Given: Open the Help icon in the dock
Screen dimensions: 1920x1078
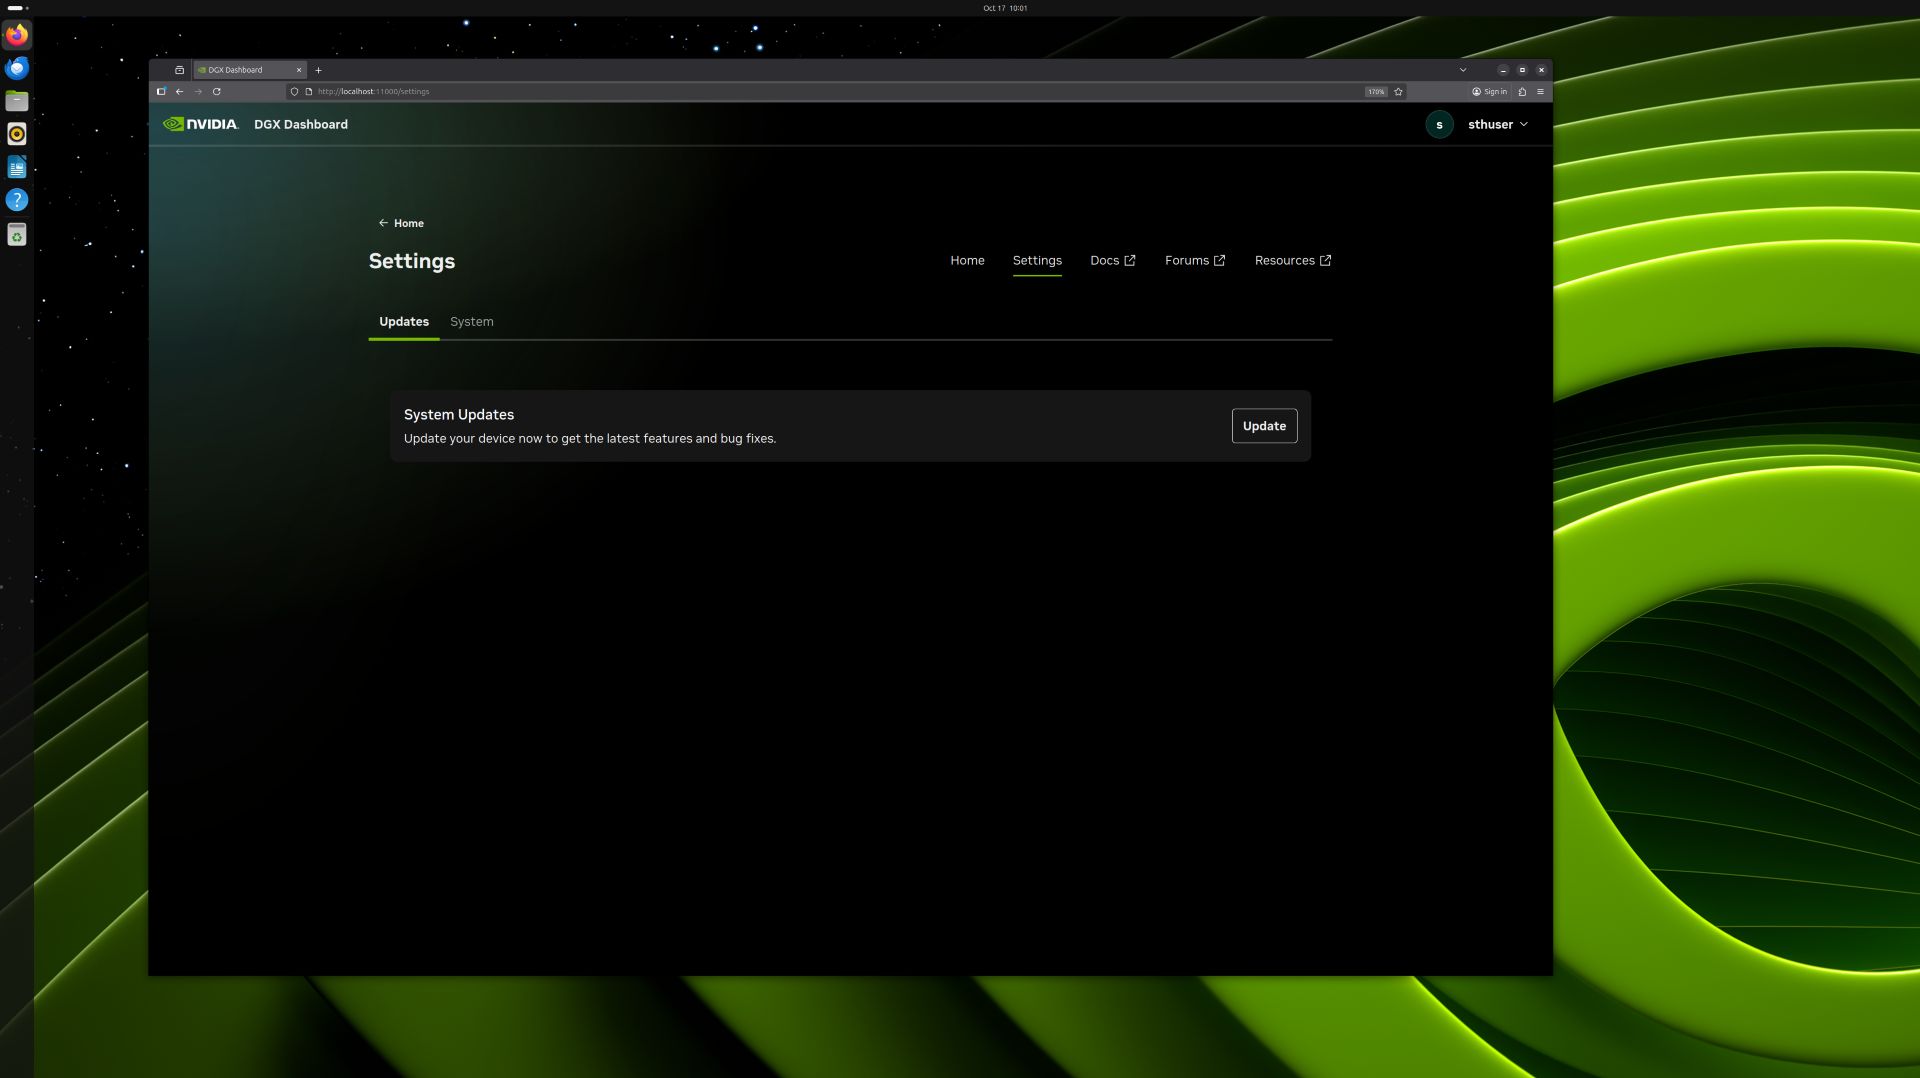Looking at the screenshot, I should coord(17,200).
